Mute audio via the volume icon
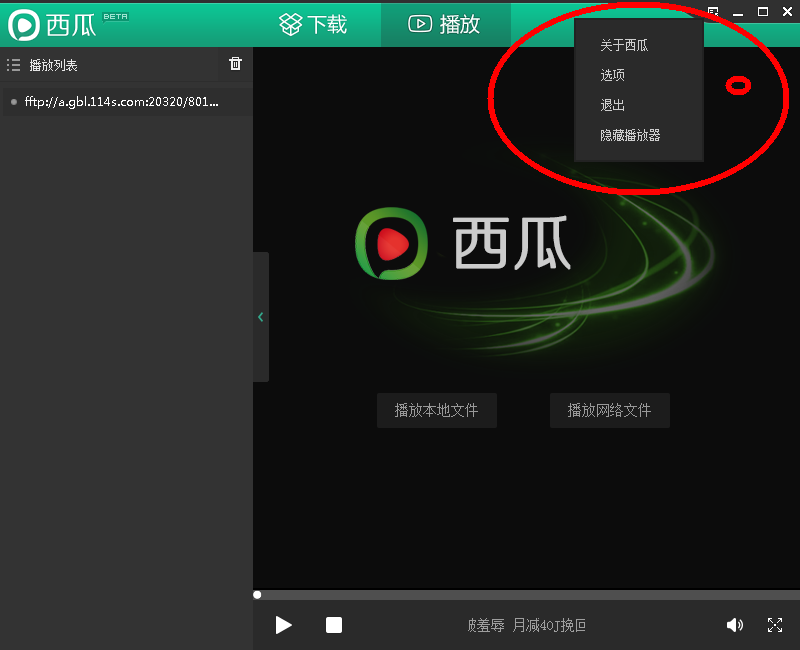 pyautogui.click(x=735, y=625)
